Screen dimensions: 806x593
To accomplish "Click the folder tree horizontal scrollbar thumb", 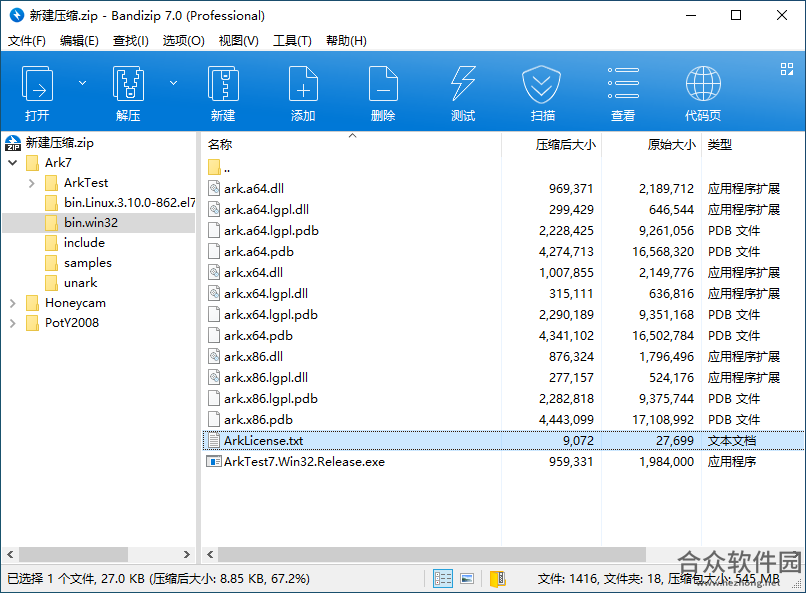I will [74, 554].
